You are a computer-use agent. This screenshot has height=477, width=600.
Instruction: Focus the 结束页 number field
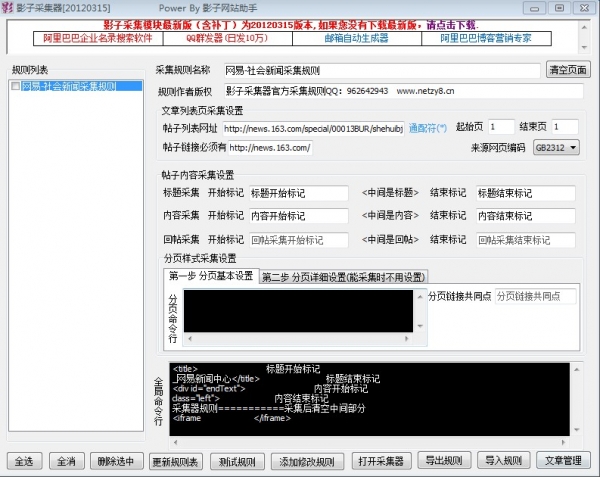(565, 127)
